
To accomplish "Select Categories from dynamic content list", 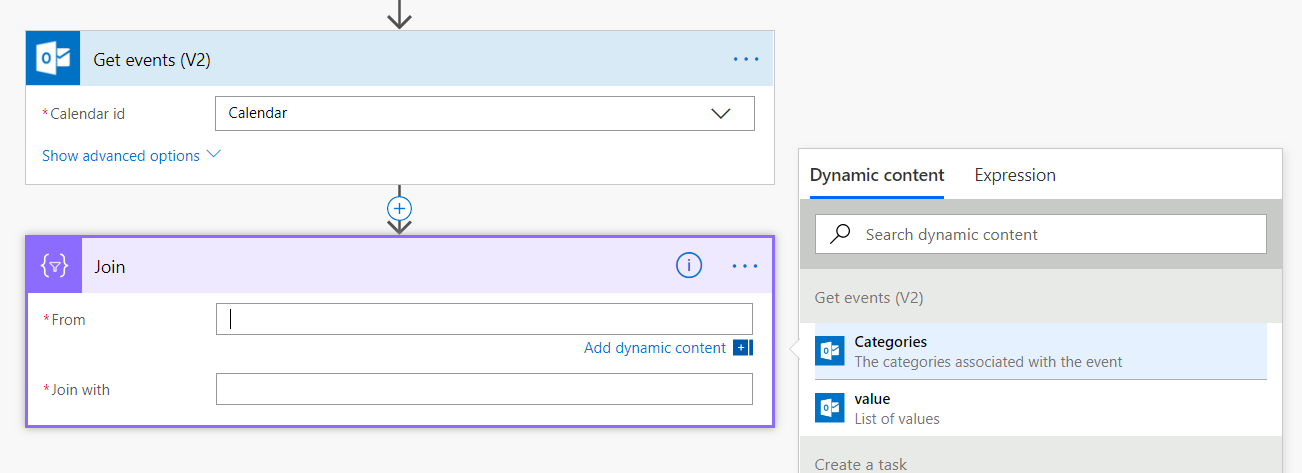I will click(1040, 351).
